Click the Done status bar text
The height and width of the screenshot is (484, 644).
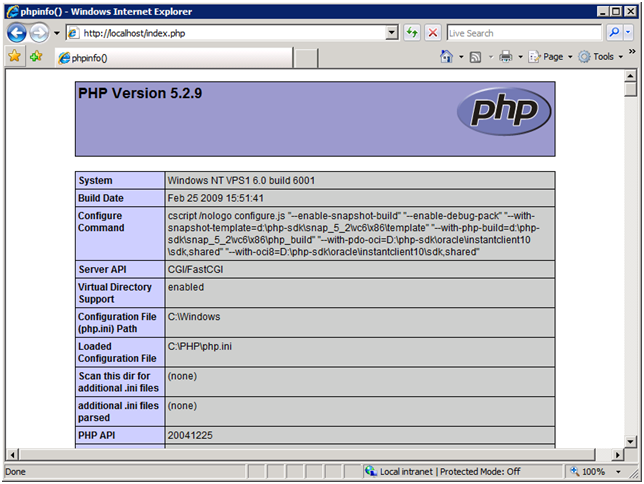[15, 472]
